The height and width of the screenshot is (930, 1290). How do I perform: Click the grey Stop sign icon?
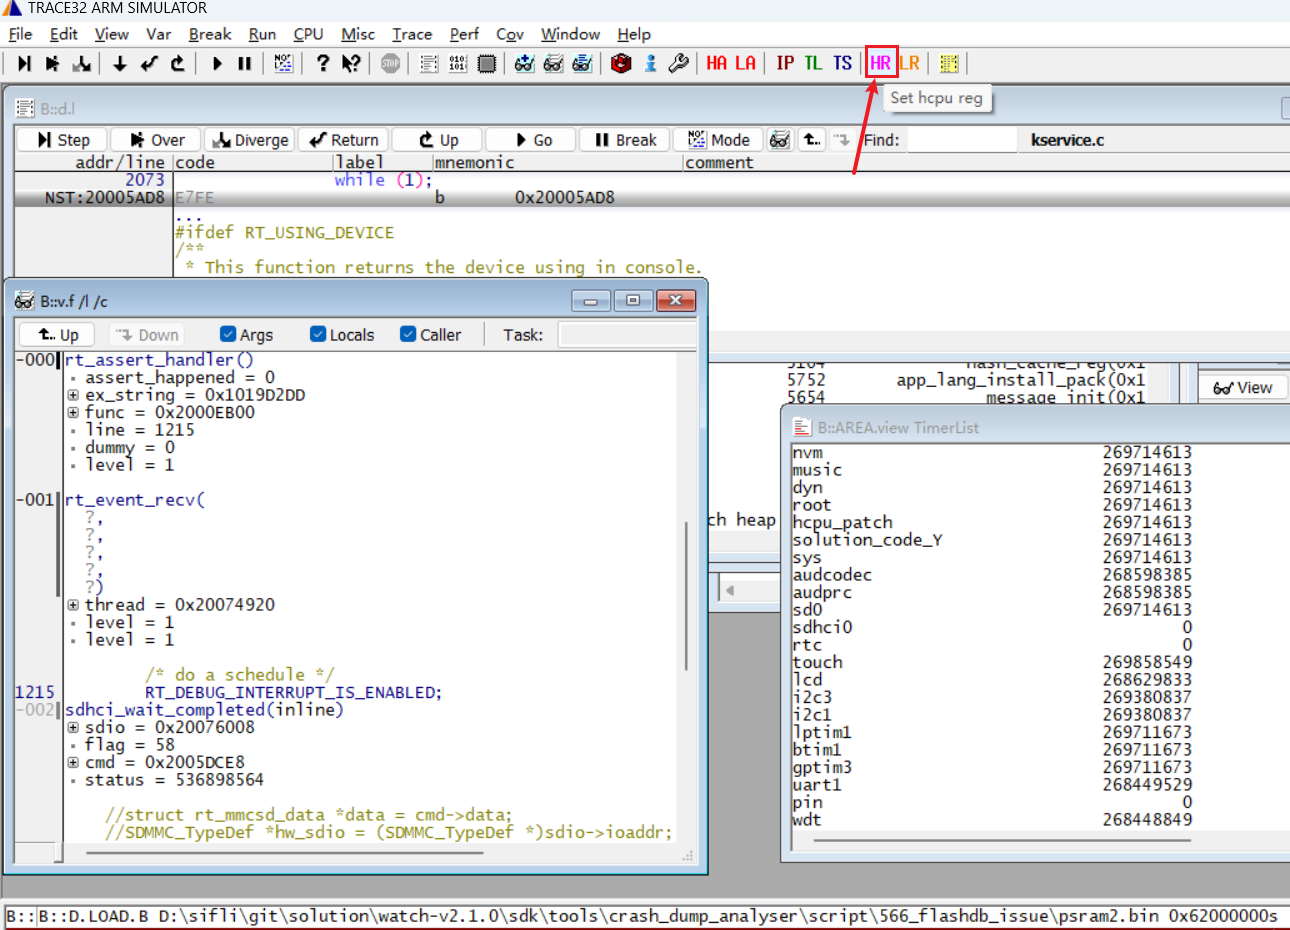point(390,63)
